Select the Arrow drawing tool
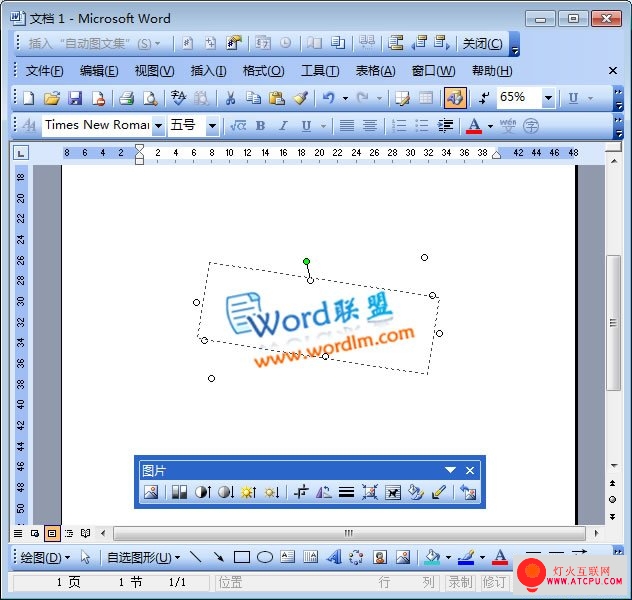The width and height of the screenshot is (632, 600). 219,557
